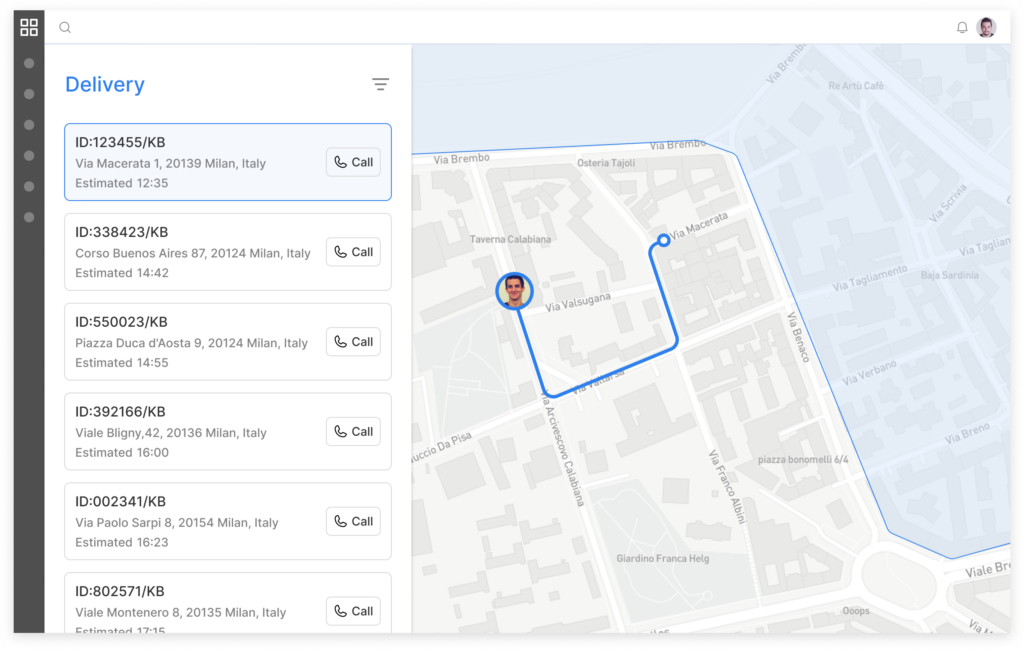Select the third sidebar dot item
The width and height of the screenshot is (1024, 650).
click(x=29, y=125)
